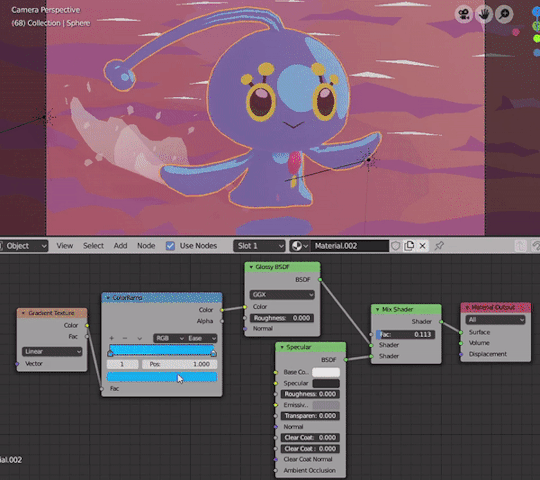Open the Add menu

(121, 246)
